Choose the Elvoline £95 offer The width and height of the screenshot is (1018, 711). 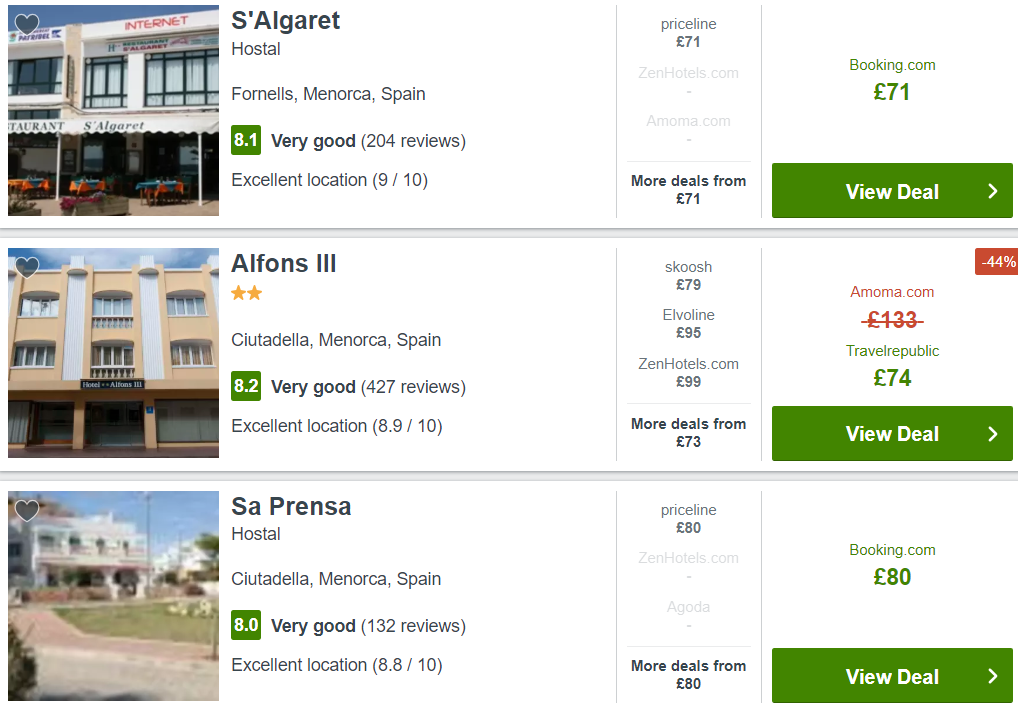click(x=688, y=323)
